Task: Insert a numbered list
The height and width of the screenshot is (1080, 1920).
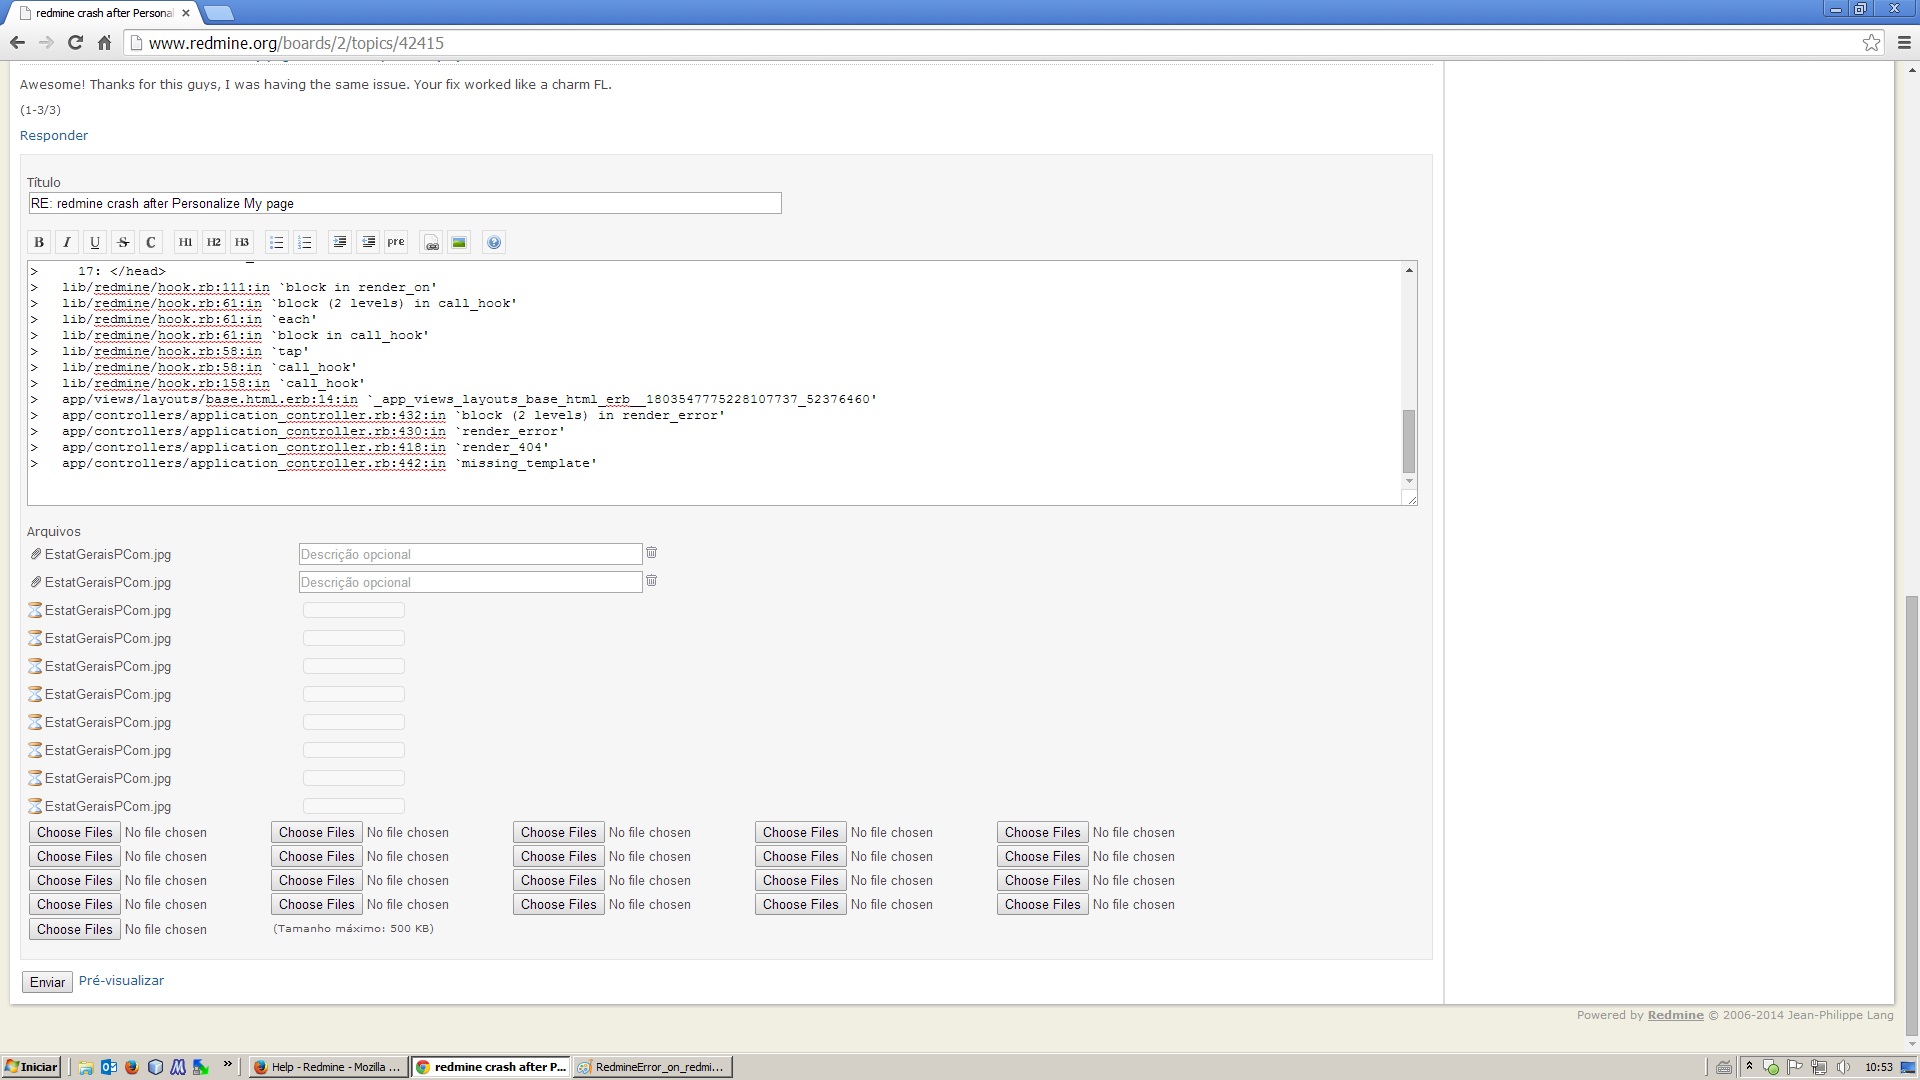Action: (x=305, y=242)
